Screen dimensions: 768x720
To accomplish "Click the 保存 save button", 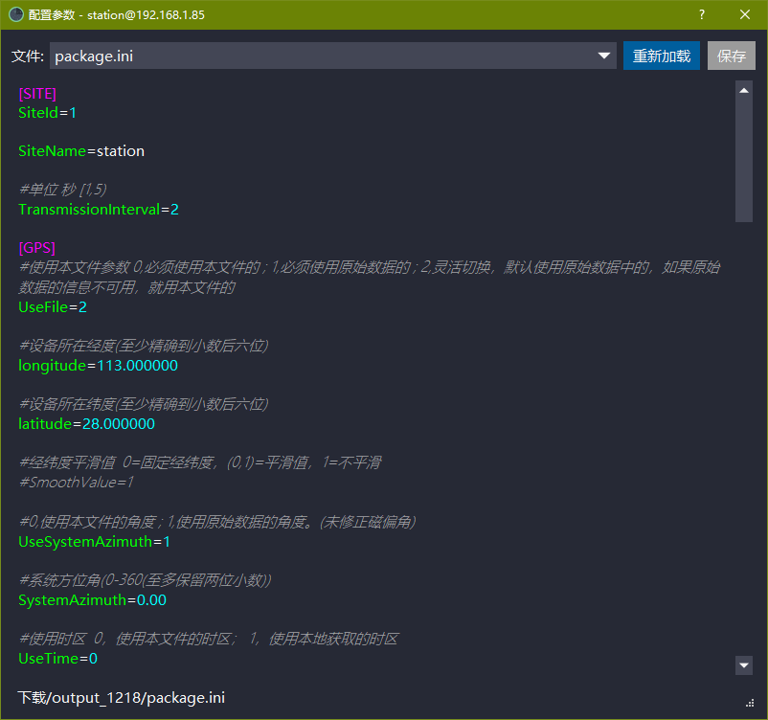I will (x=731, y=56).
